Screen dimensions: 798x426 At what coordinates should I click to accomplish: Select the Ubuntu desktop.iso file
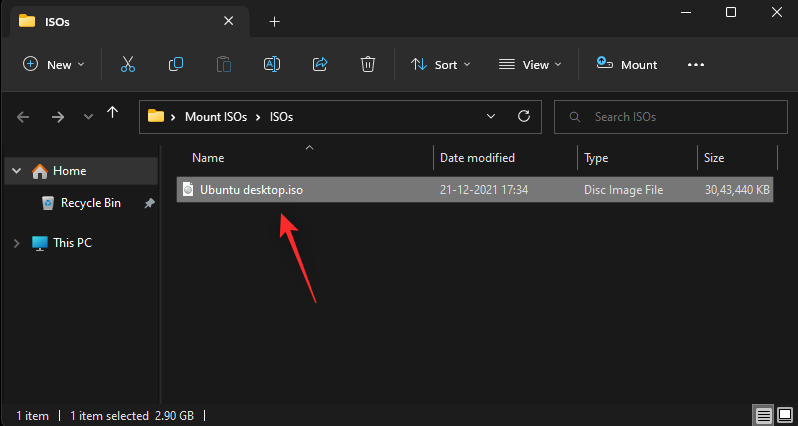click(251, 190)
